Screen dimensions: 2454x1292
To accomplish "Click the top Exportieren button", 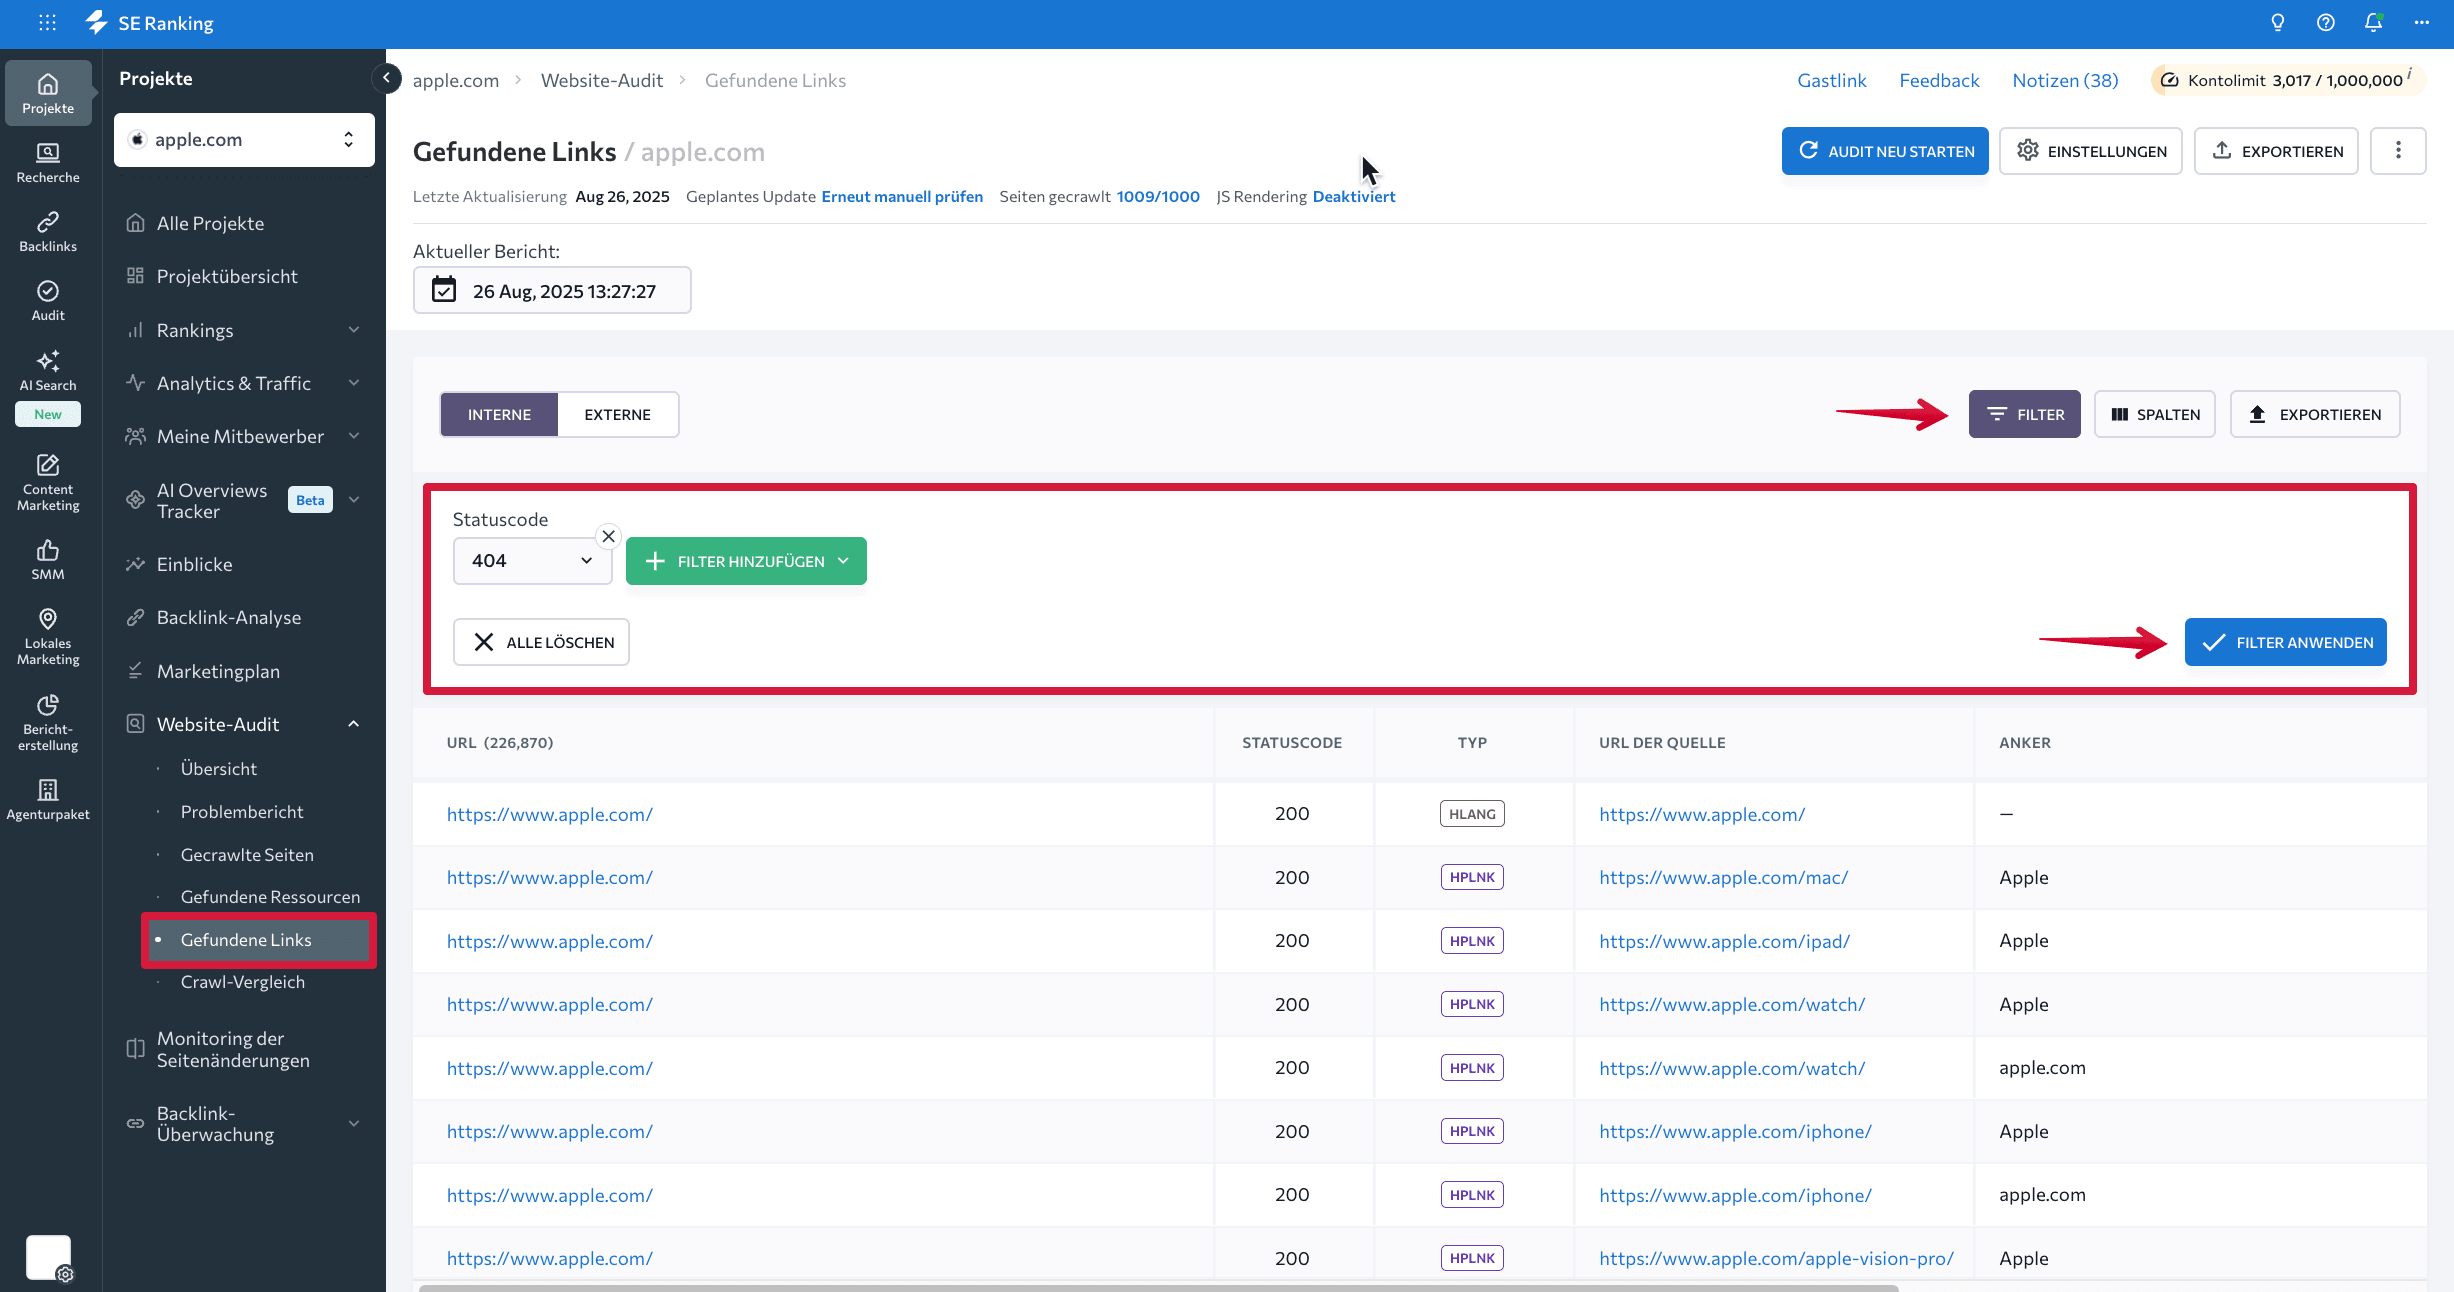I will [x=2276, y=151].
